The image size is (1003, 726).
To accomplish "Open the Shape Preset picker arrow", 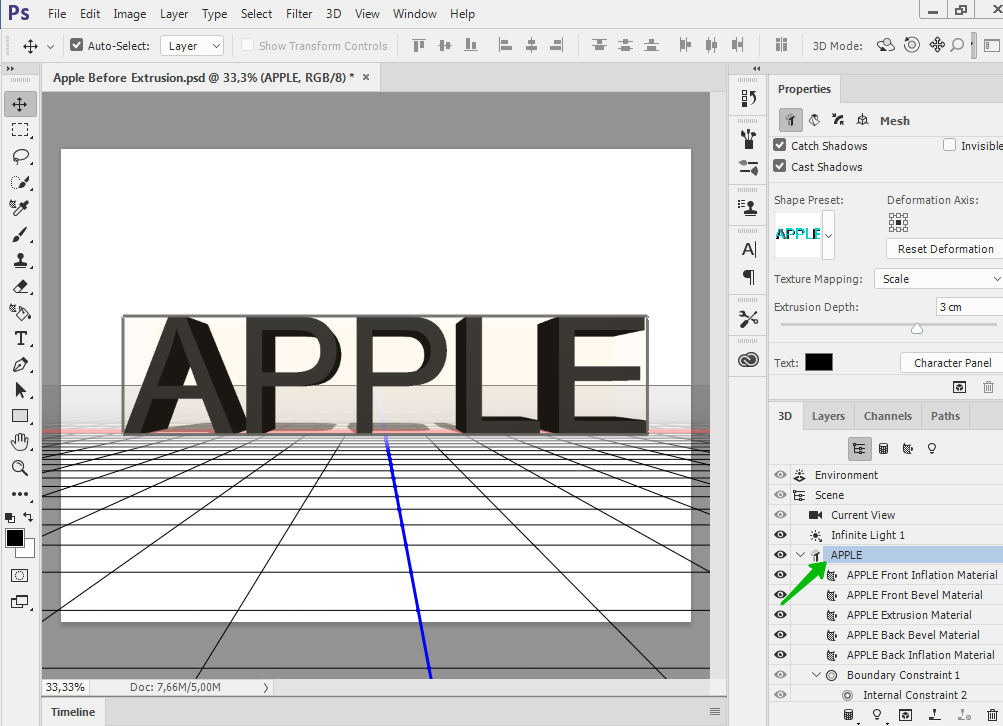I will [x=828, y=235].
